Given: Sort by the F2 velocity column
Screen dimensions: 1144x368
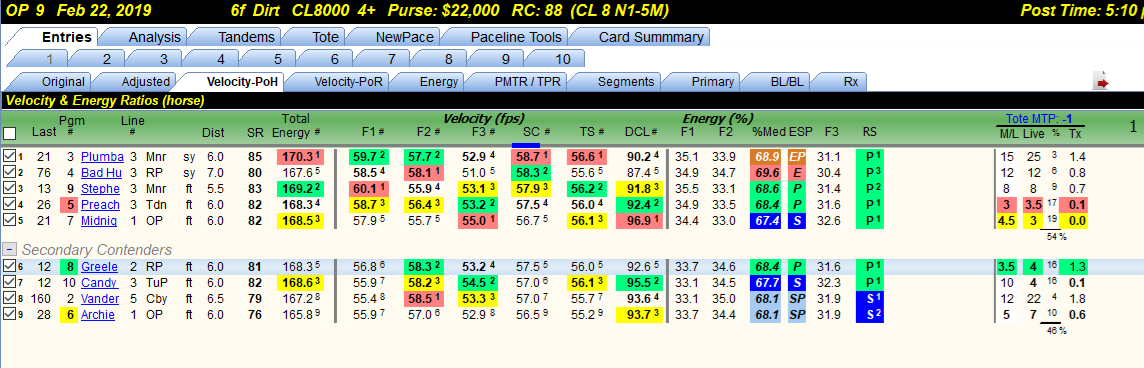Looking at the screenshot, I should [x=427, y=132].
